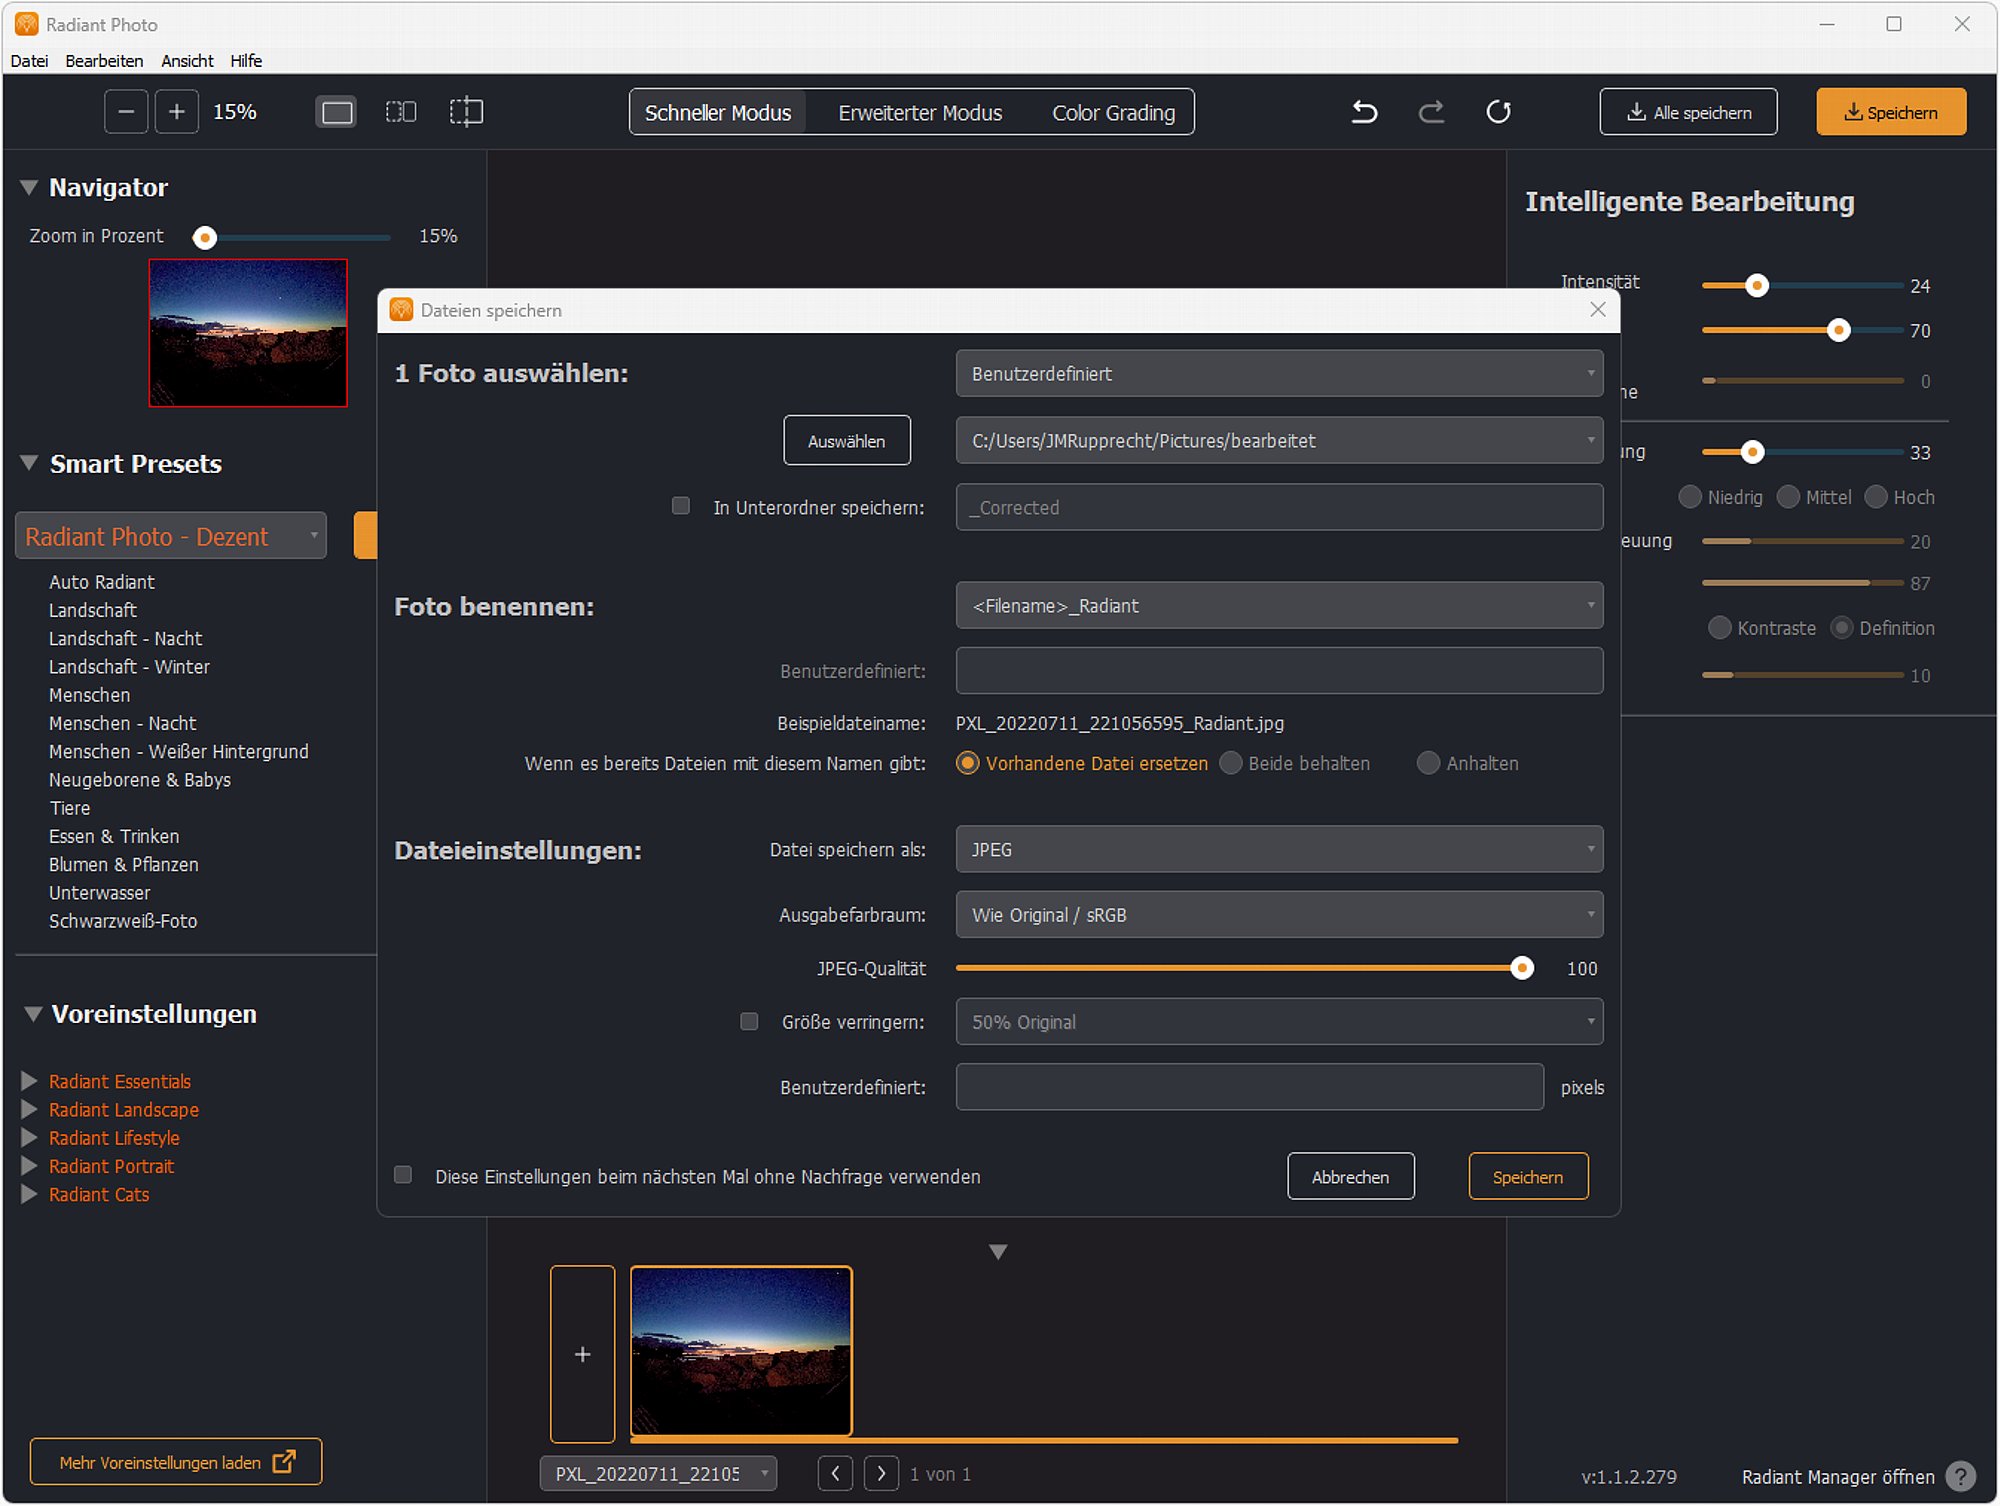Enable split compare view
2000x1506 pixels.
click(x=466, y=112)
